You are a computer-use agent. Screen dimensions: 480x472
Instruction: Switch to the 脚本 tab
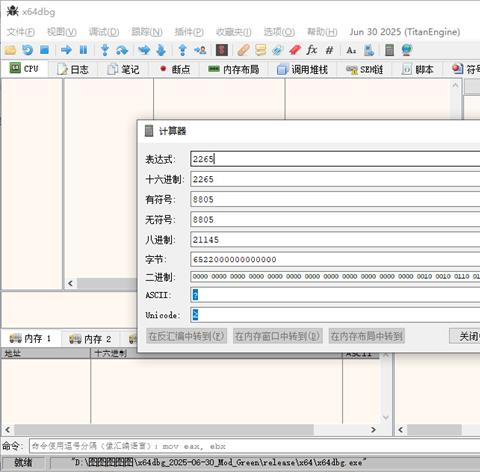point(418,69)
